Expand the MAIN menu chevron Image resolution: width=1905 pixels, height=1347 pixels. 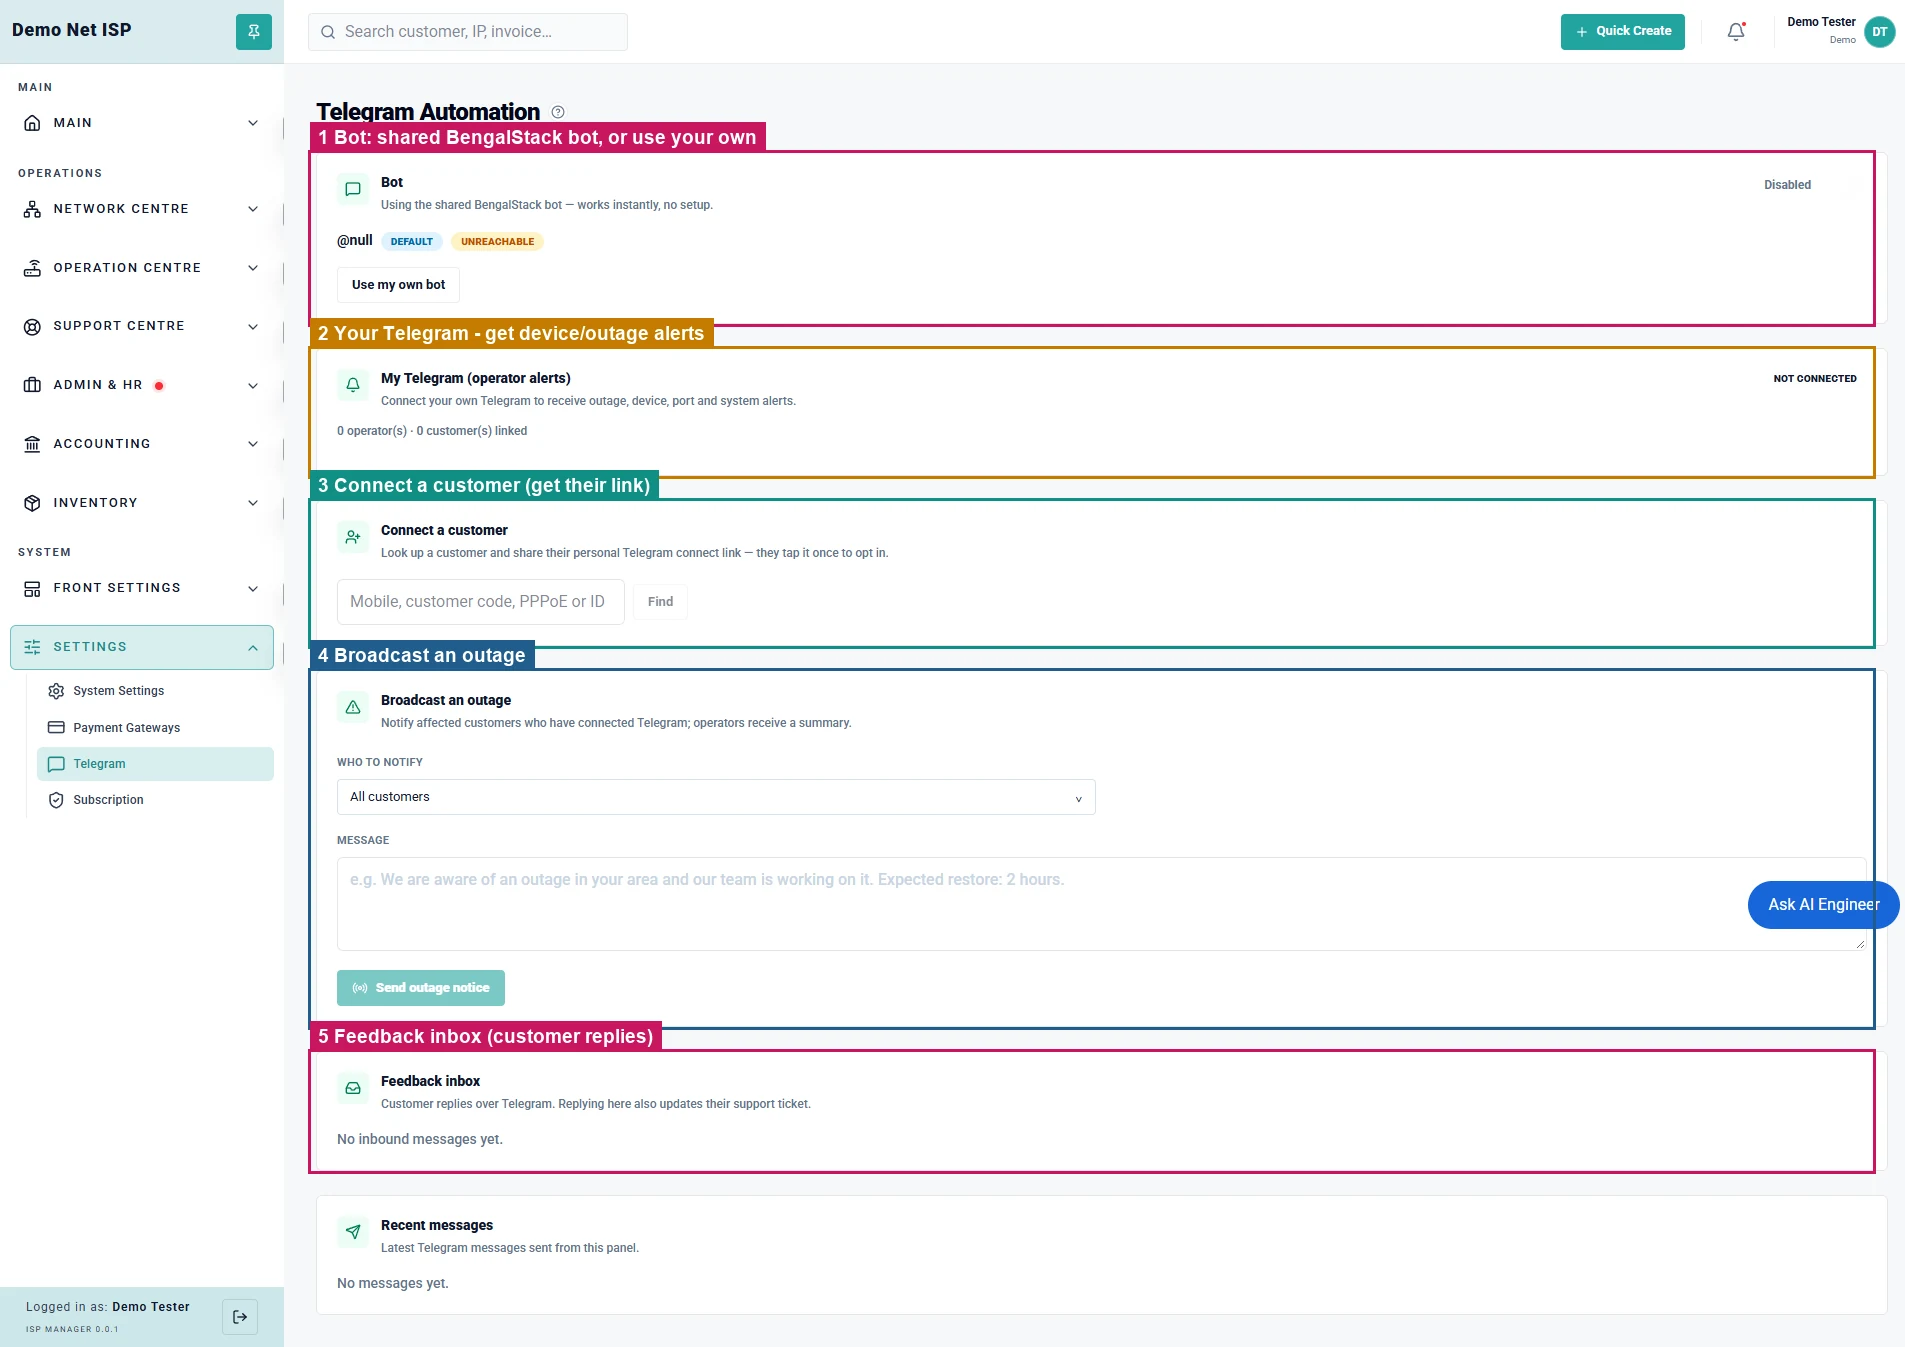(x=253, y=123)
